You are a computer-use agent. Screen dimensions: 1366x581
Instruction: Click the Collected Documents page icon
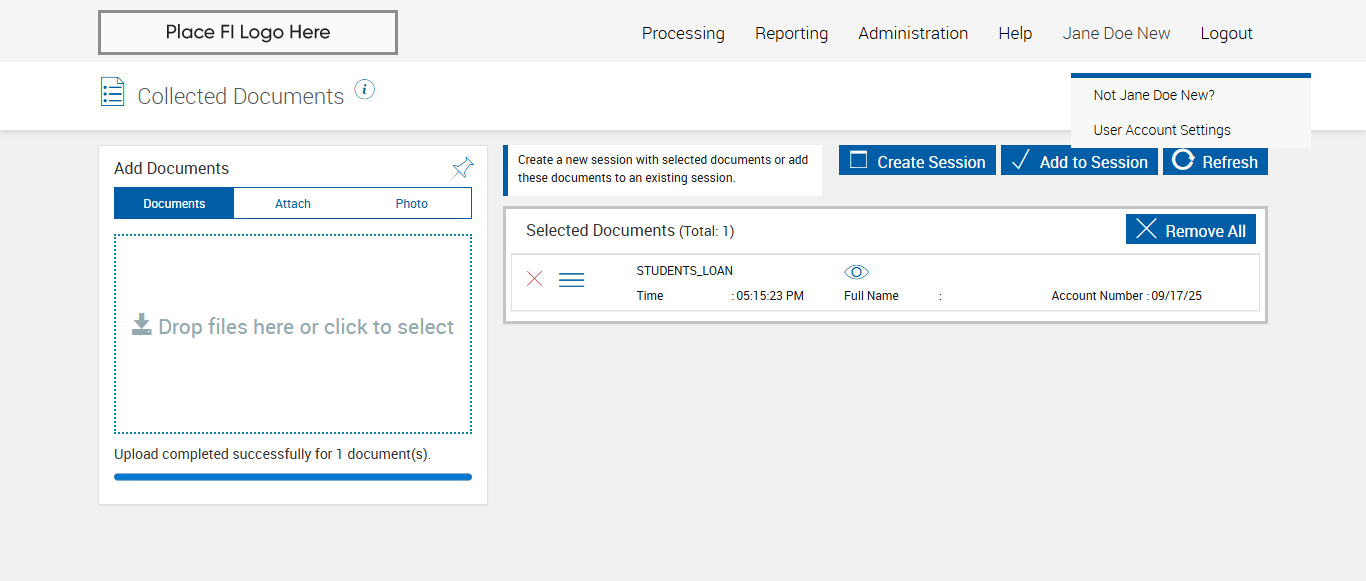click(113, 92)
